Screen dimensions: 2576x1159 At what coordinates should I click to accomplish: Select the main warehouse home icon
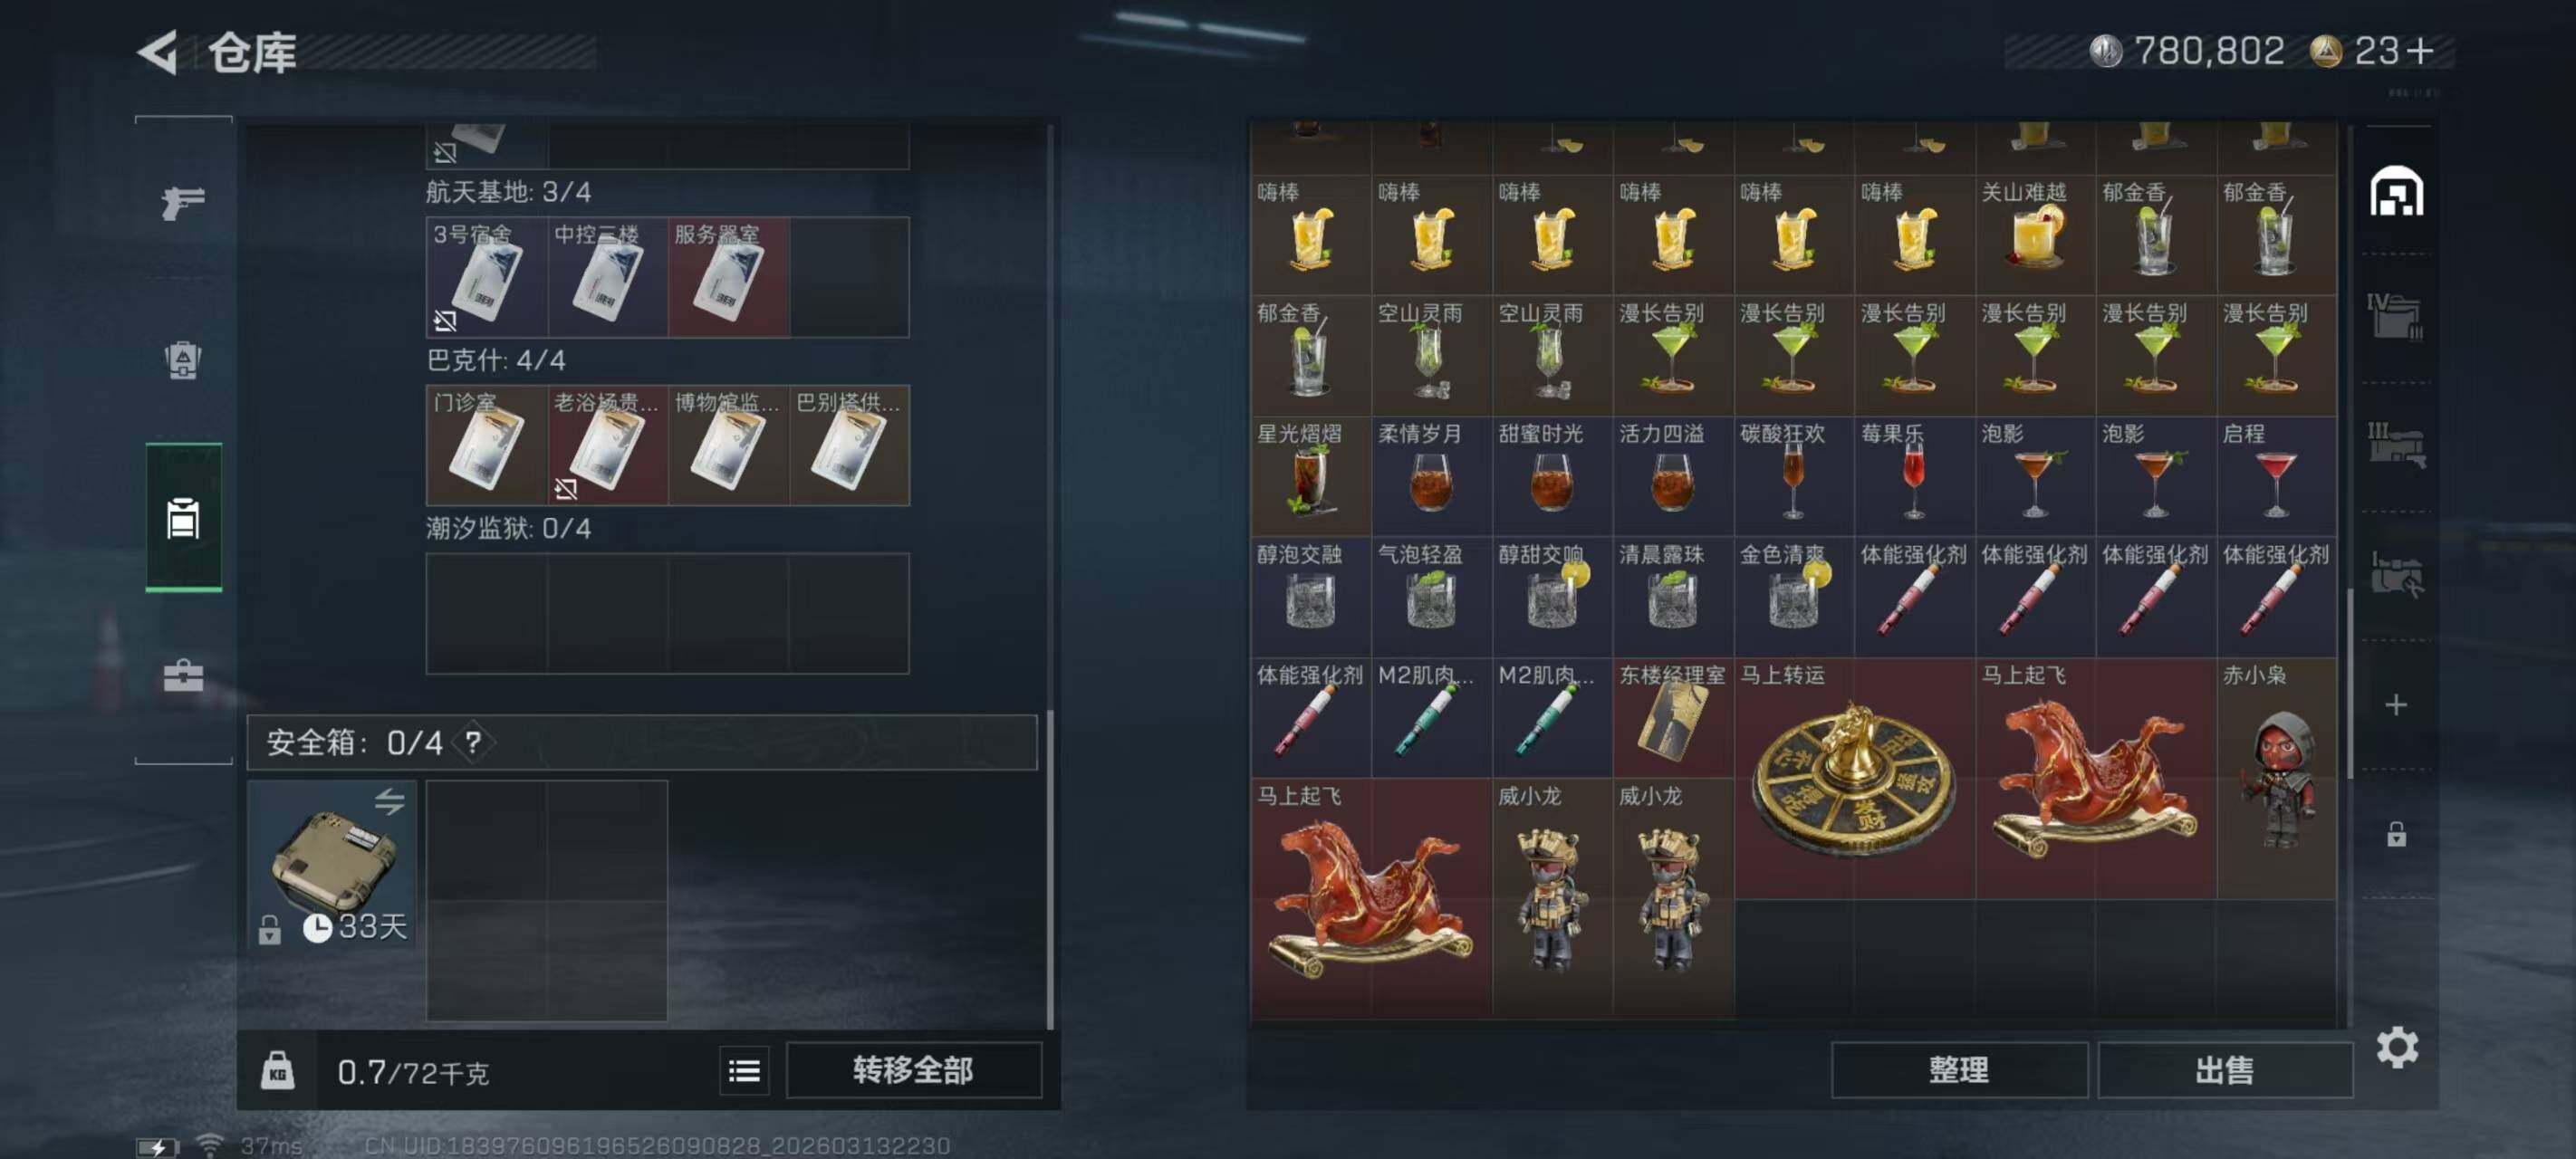(x=2396, y=192)
